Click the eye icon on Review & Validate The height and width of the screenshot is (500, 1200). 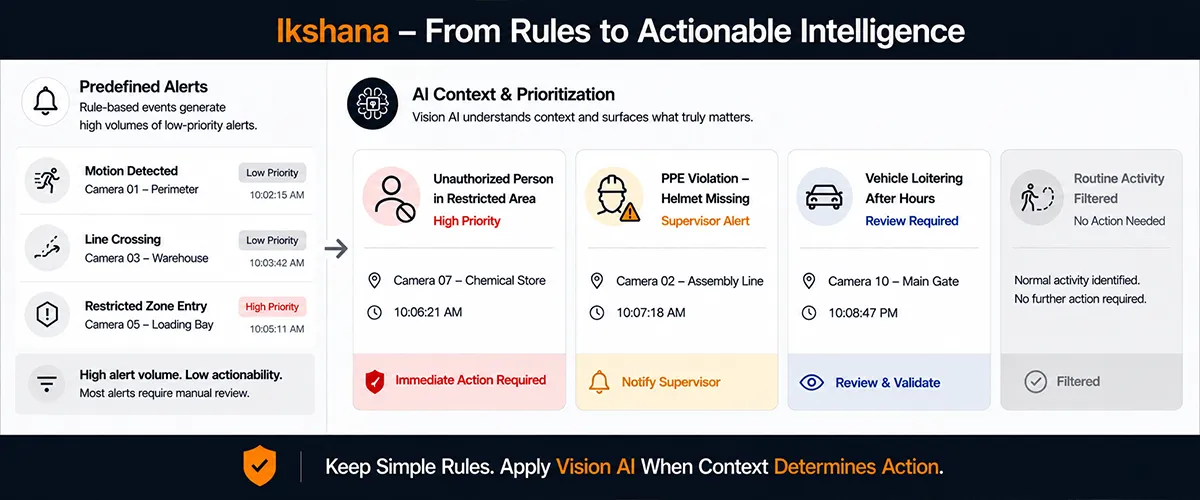(x=811, y=382)
